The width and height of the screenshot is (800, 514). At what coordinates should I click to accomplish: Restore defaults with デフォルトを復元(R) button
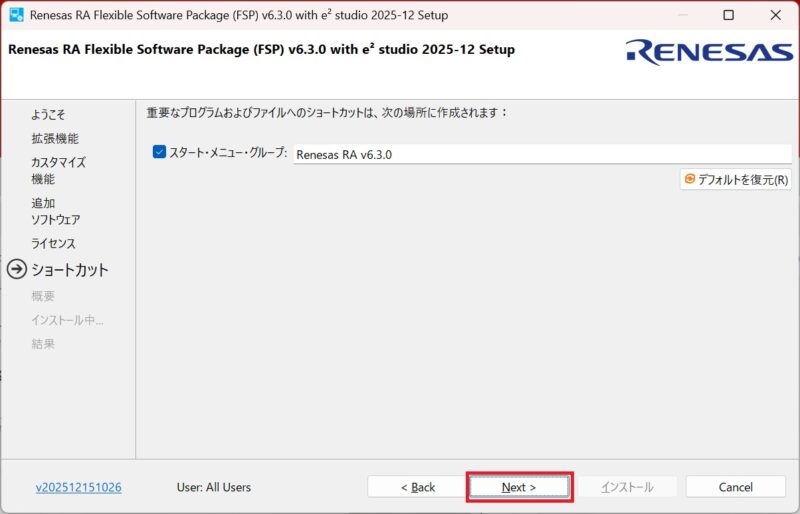[736, 179]
